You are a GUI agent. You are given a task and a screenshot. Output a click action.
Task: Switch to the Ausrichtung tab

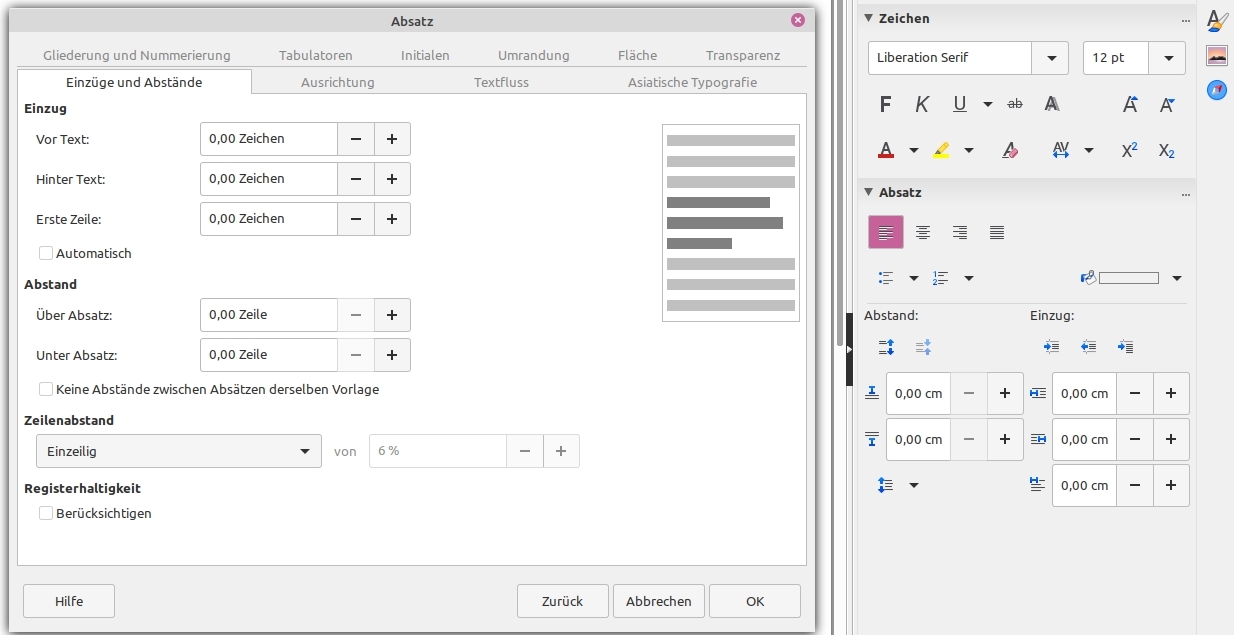tap(338, 82)
